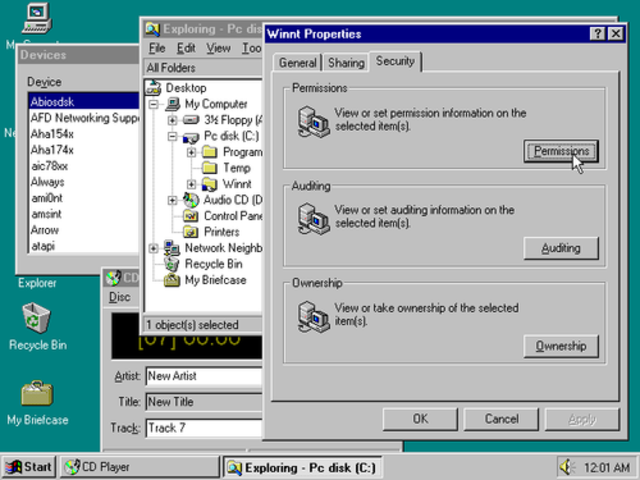Expand the 3½ Floppy drive node
The width and height of the screenshot is (640, 480).
pos(172,120)
